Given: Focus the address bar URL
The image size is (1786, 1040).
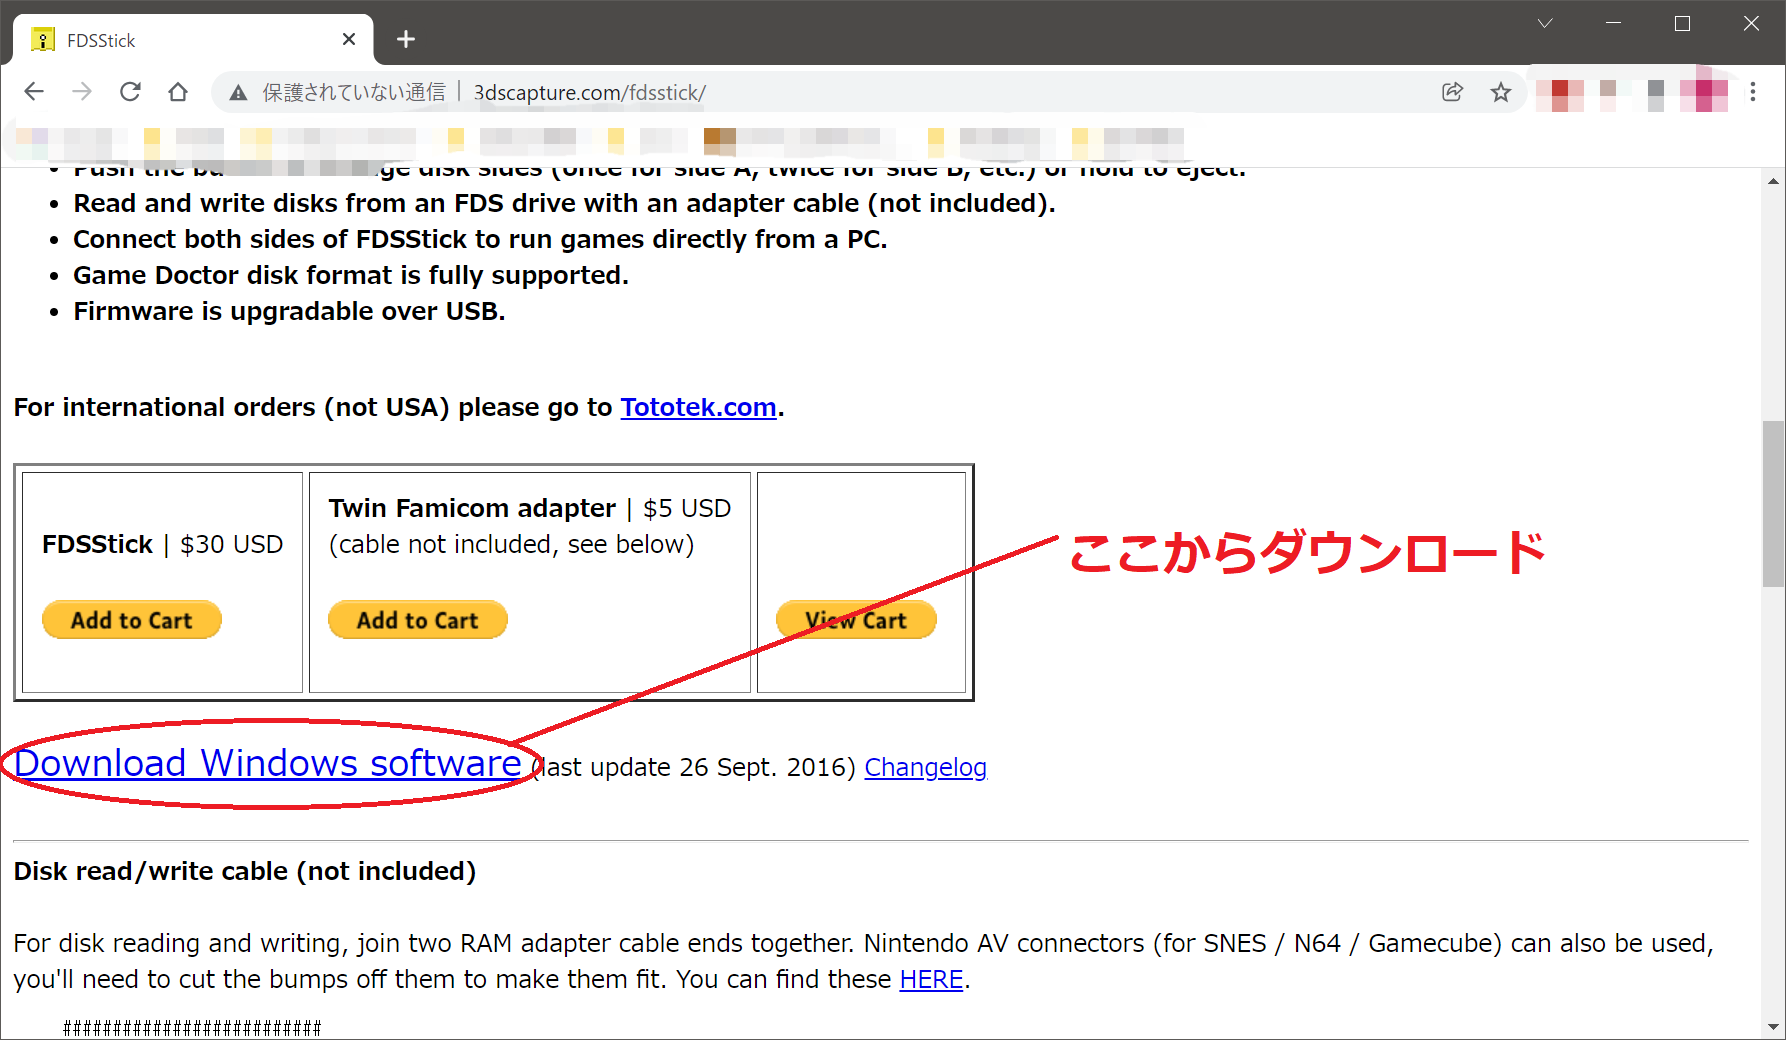Looking at the screenshot, I should tap(589, 93).
